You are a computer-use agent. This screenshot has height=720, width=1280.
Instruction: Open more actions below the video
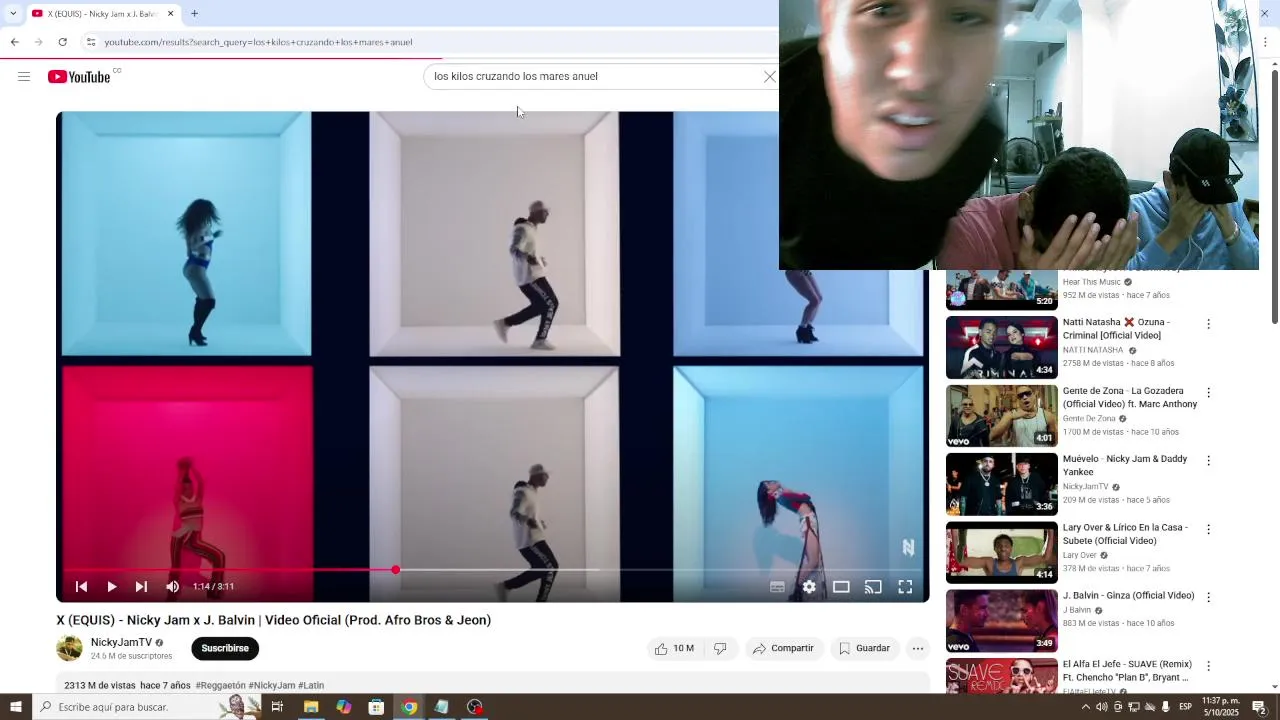[x=917, y=648]
